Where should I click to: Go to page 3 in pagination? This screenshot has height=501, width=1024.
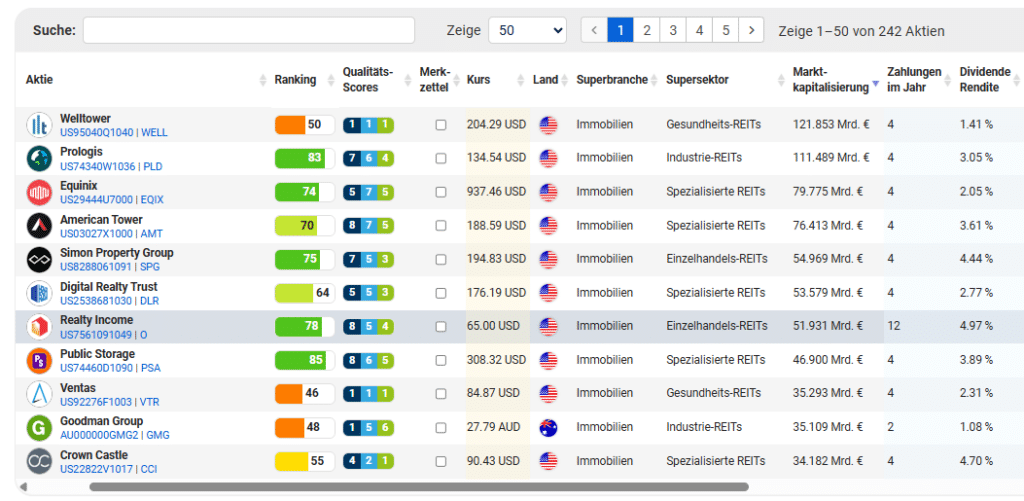pos(673,31)
